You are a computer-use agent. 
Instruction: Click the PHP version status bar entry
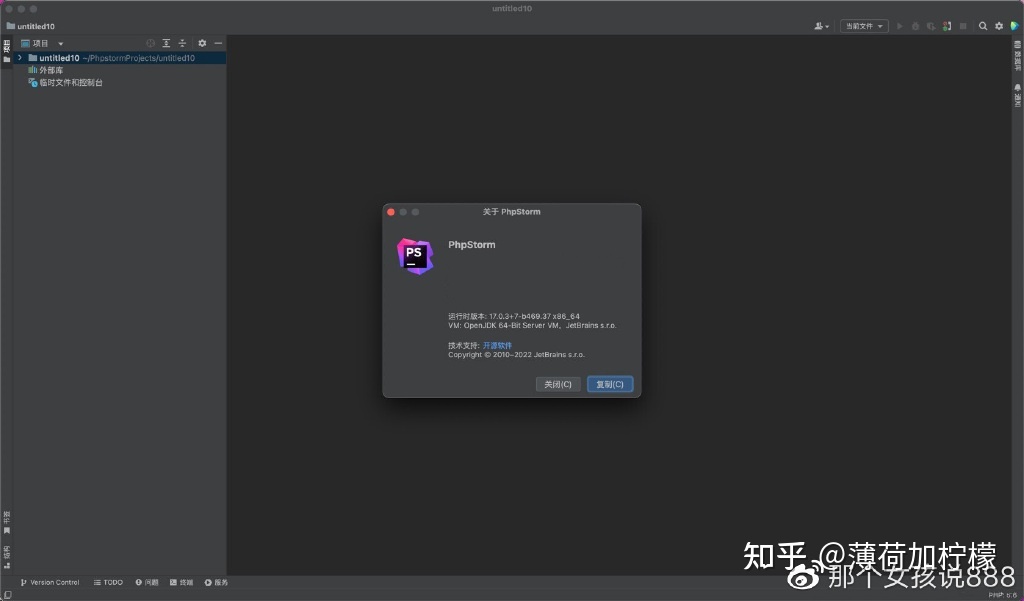(x=1003, y=595)
